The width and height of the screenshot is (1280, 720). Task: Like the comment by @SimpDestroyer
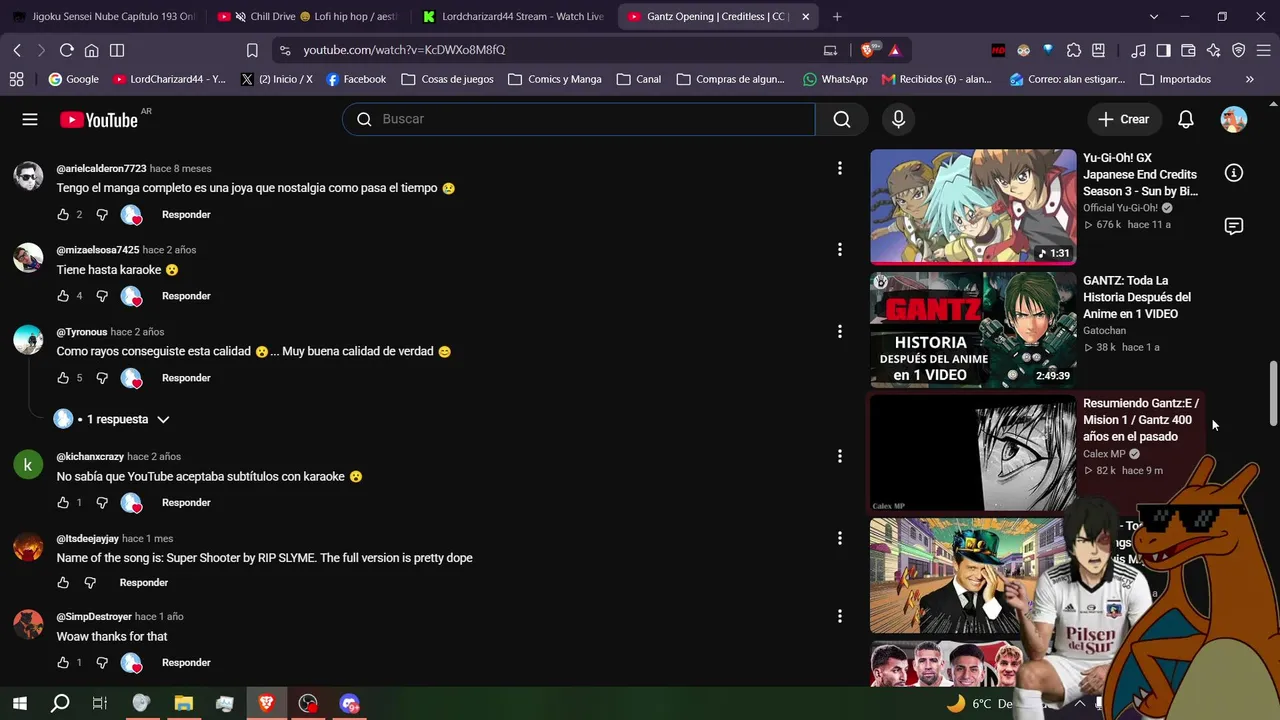coord(63,663)
